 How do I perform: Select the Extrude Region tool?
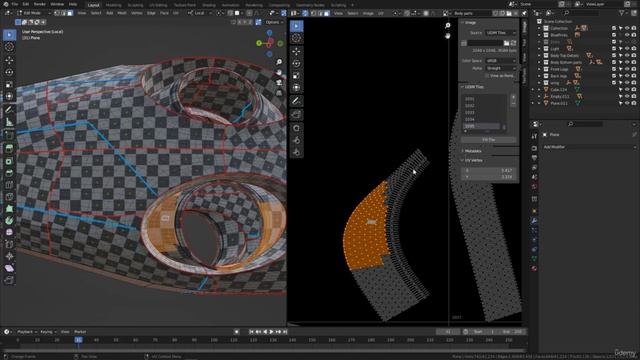[9, 149]
